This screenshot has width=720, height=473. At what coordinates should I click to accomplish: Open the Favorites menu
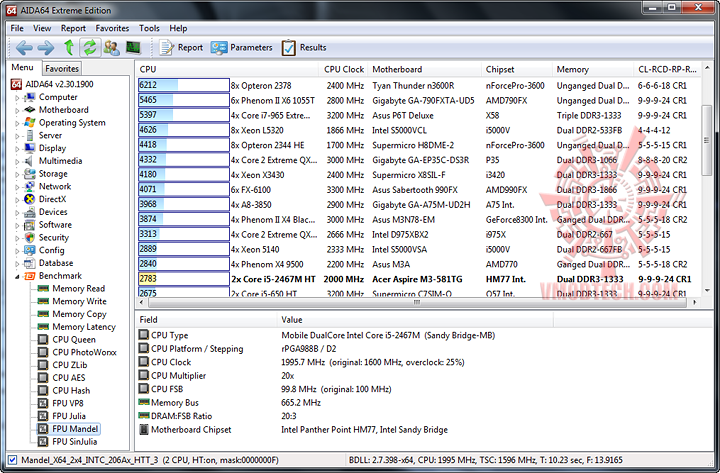[112, 28]
